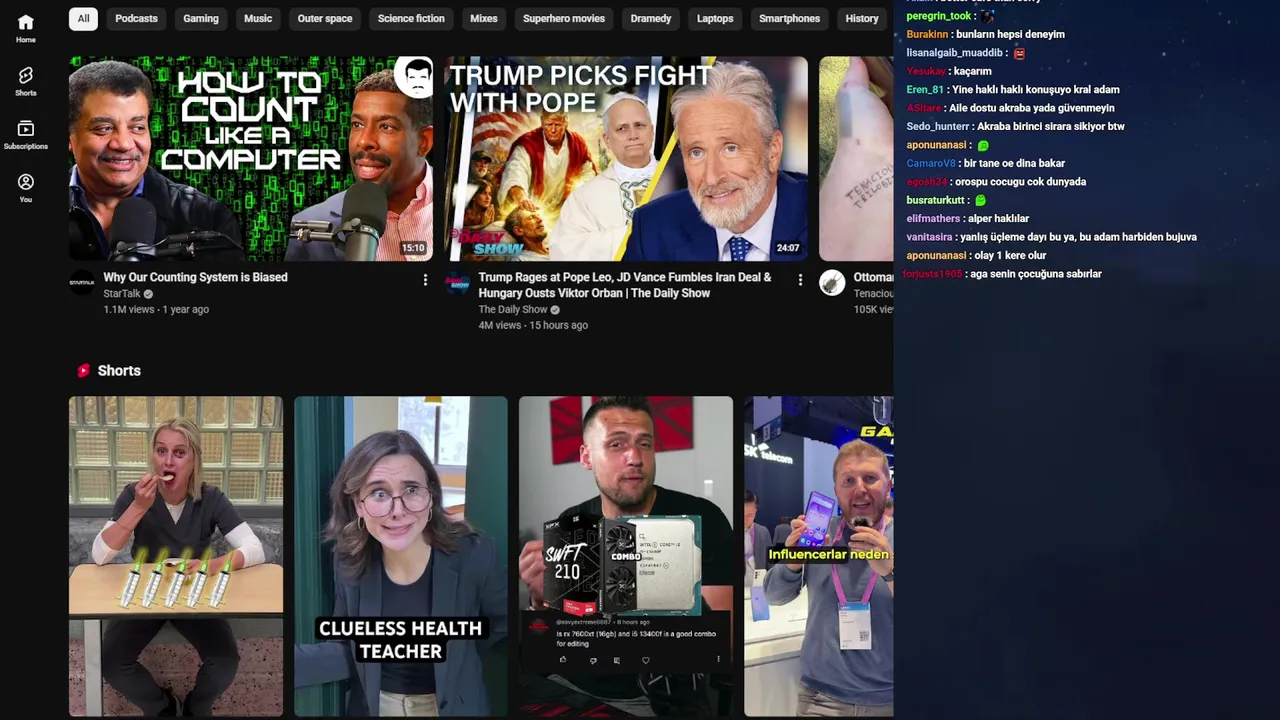Select the Music filter chip
The width and height of the screenshot is (1280, 720).
pos(258,18)
